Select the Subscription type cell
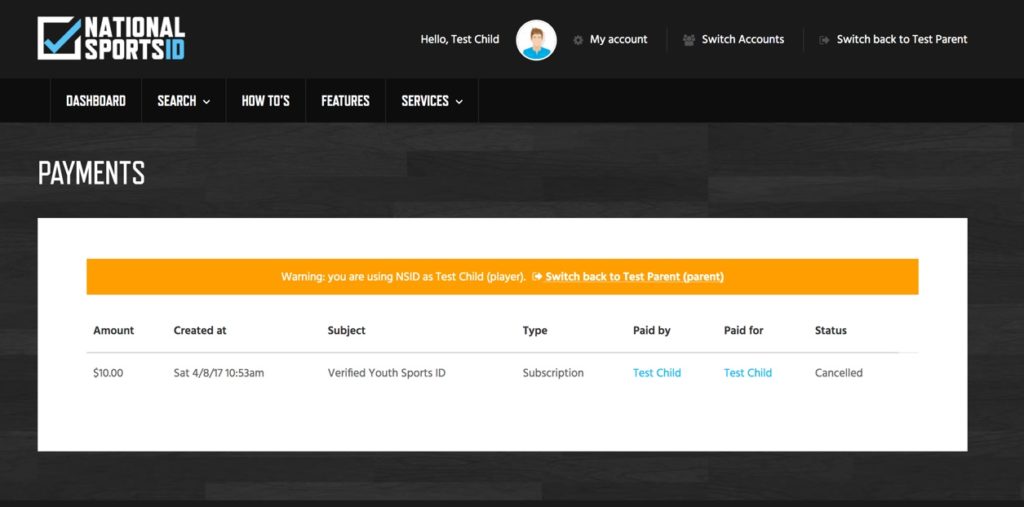The width and height of the screenshot is (1024, 507). click(553, 373)
